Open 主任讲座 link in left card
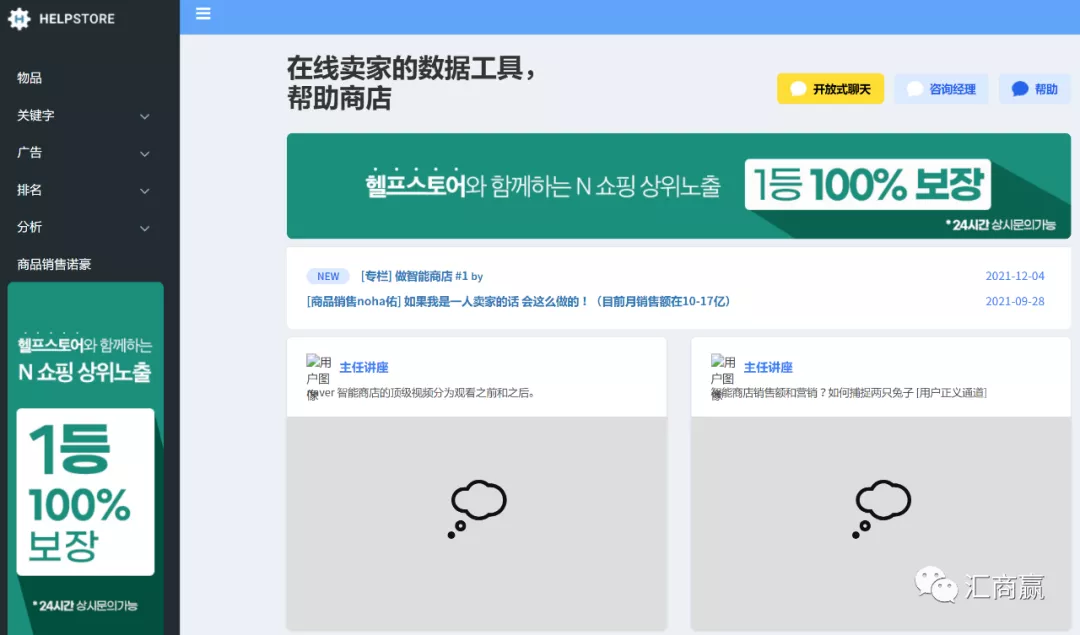 [x=364, y=367]
